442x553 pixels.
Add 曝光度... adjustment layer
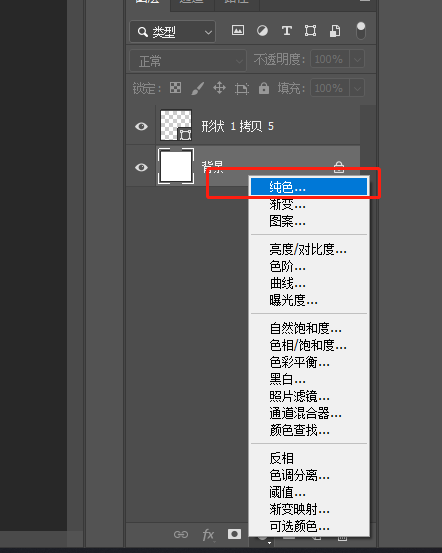(x=309, y=300)
